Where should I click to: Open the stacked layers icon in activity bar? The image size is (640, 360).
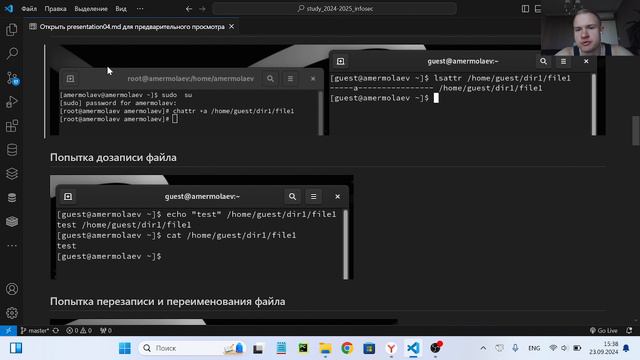click(12, 174)
